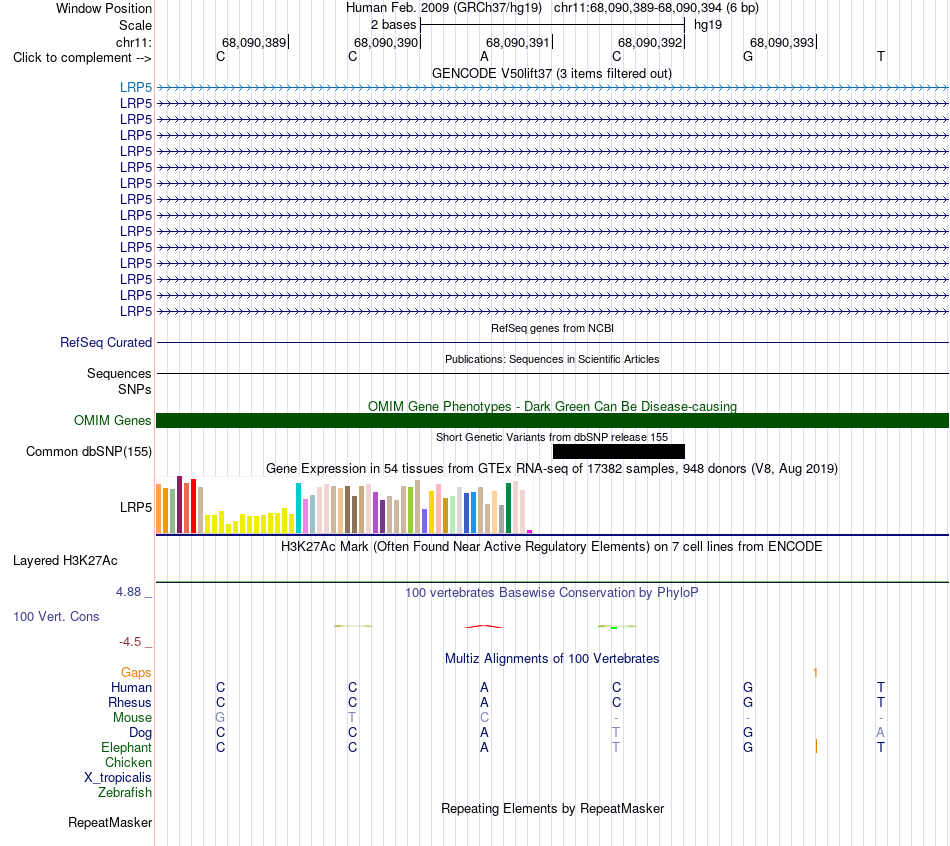The height and width of the screenshot is (846, 950).
Task: Select the '100 Vert. Cons' track label
Action: 56,616
